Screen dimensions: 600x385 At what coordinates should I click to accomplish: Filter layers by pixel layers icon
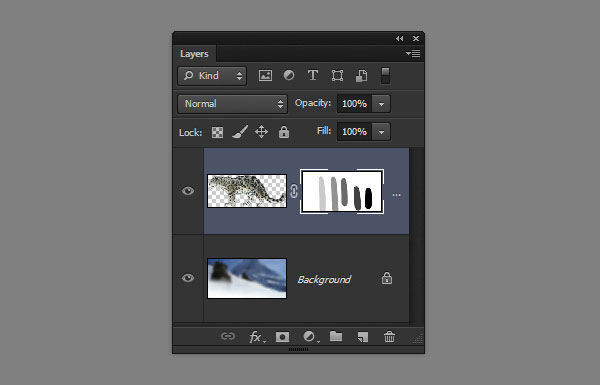pyautogui.click(x=265, y=75)
